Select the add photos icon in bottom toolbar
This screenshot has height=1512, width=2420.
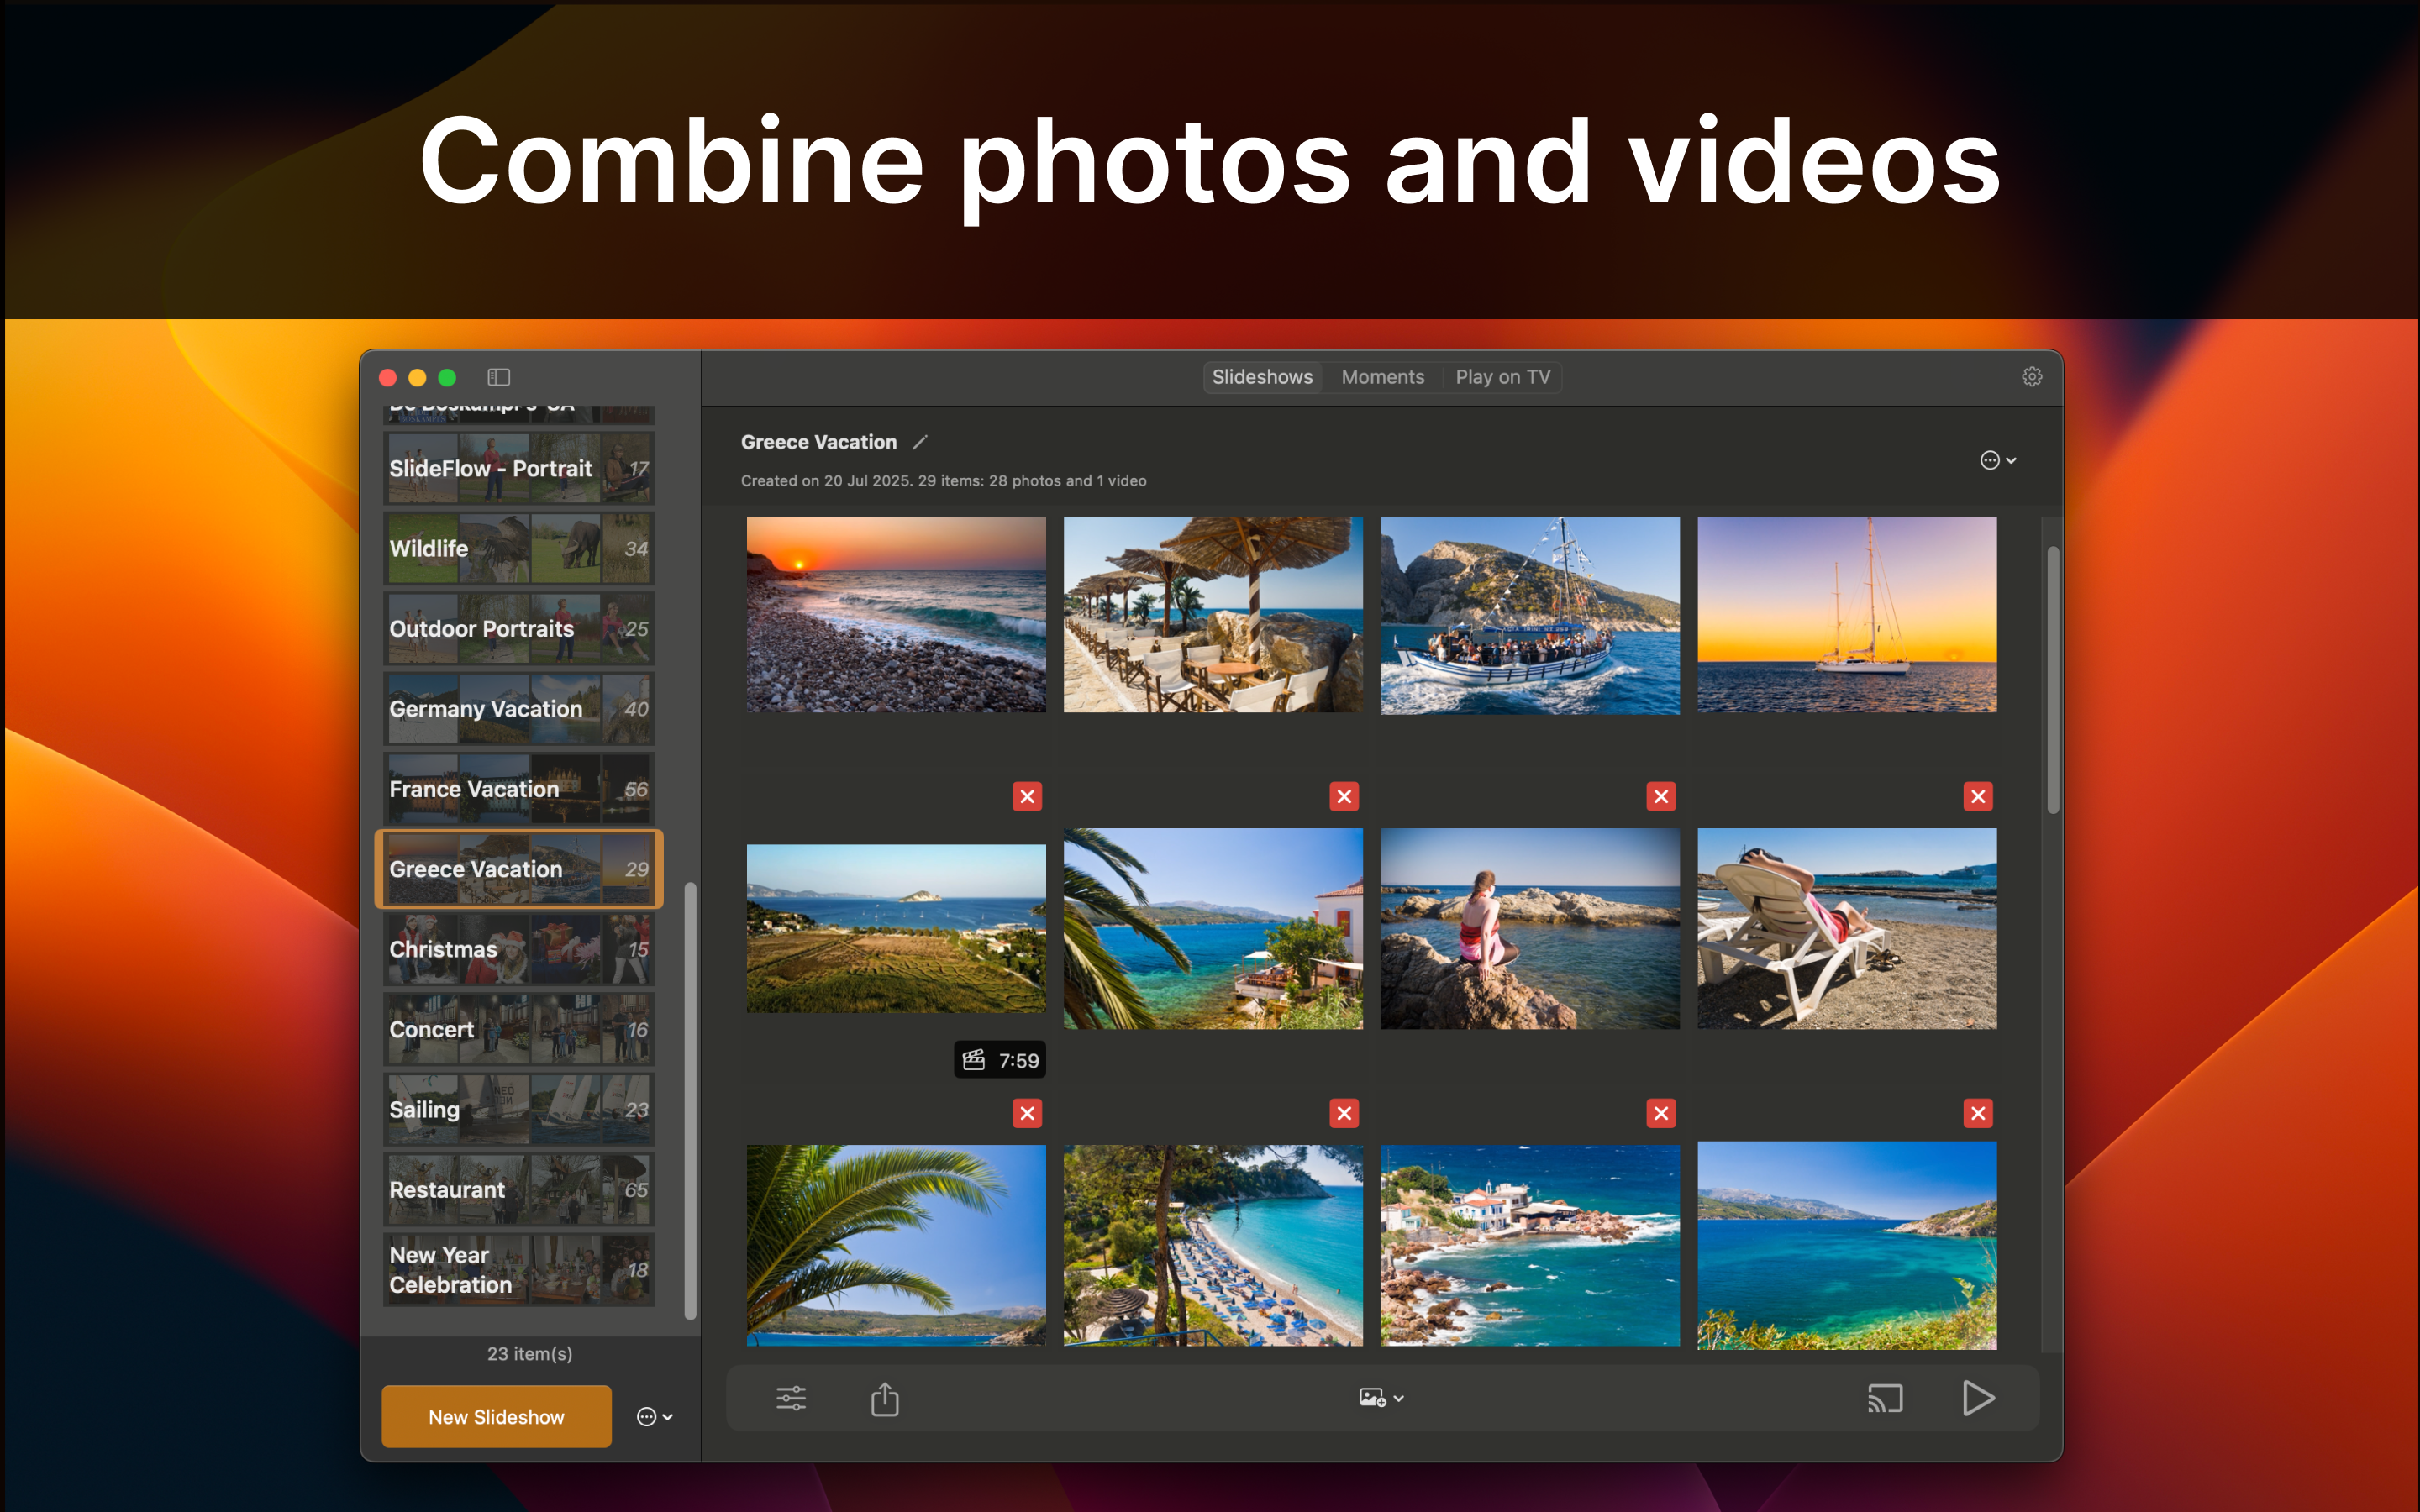[1371, 1396]
